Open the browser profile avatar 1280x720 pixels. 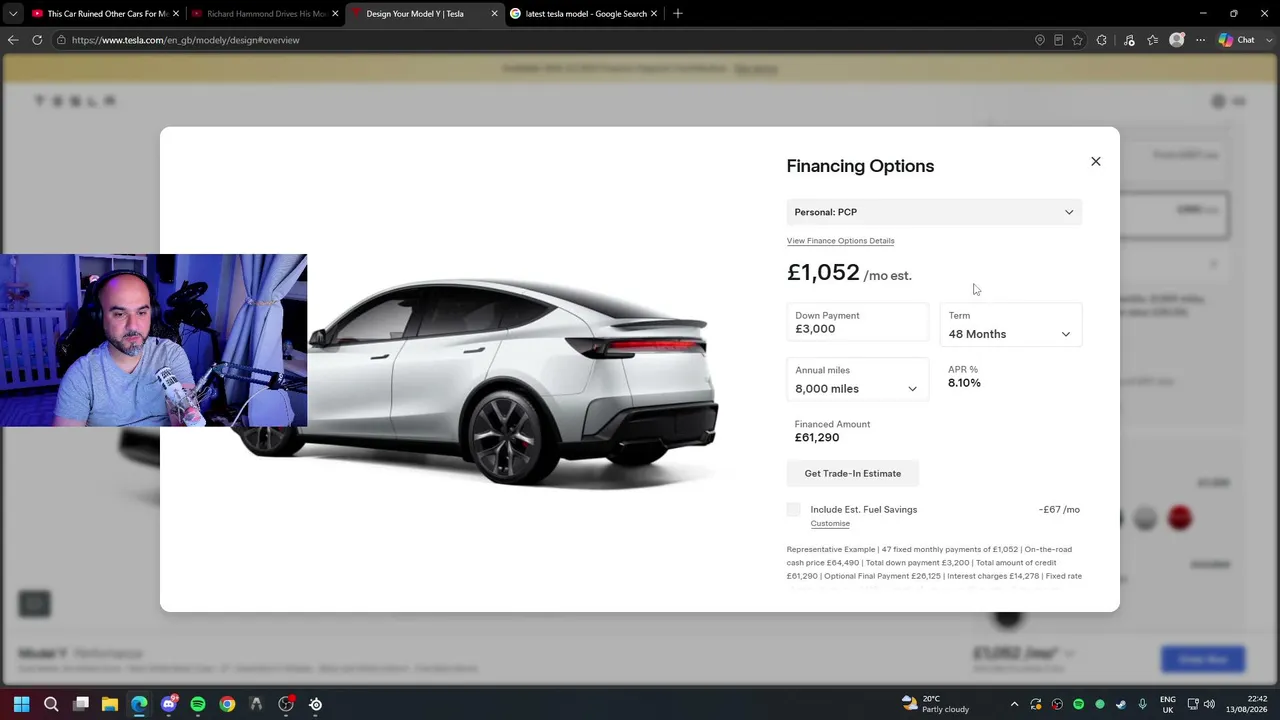click(x=1177, y=40)
